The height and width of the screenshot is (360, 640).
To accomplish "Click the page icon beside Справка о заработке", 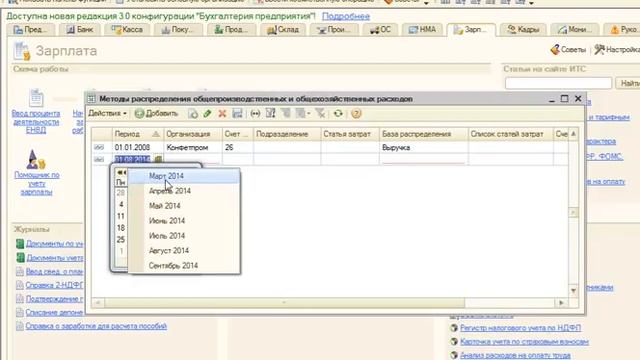I will pos(20,326).
